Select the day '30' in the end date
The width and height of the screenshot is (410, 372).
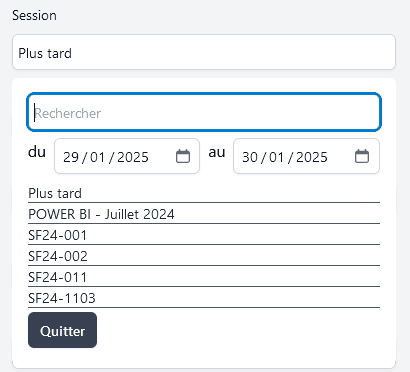pyautogui.click(x=250, y=157)
